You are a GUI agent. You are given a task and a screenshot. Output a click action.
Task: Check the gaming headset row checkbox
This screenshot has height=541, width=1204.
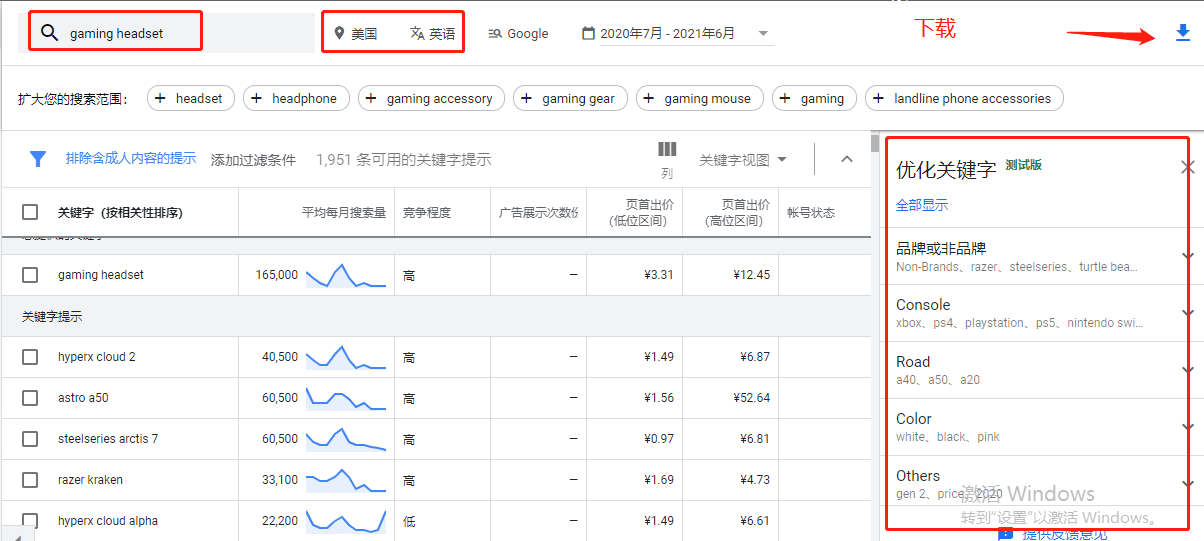pyautogui.click(x=30, y=275)
